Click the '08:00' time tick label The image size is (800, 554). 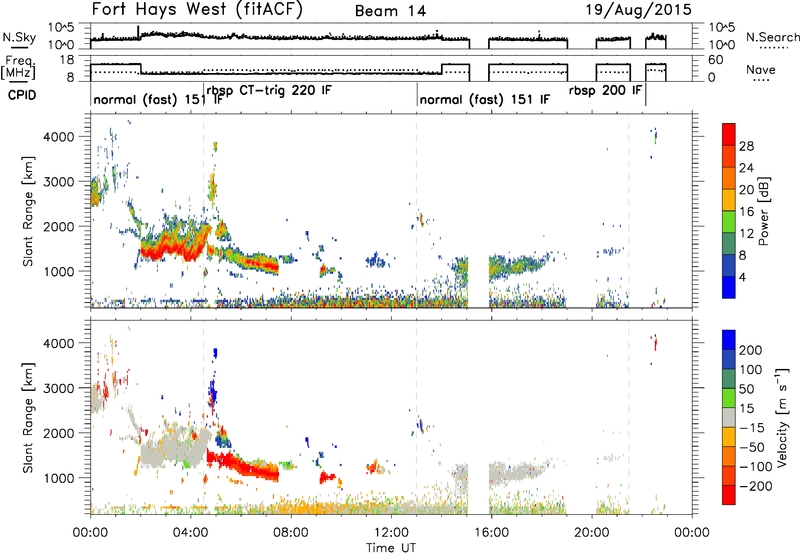tap(291, 533)
